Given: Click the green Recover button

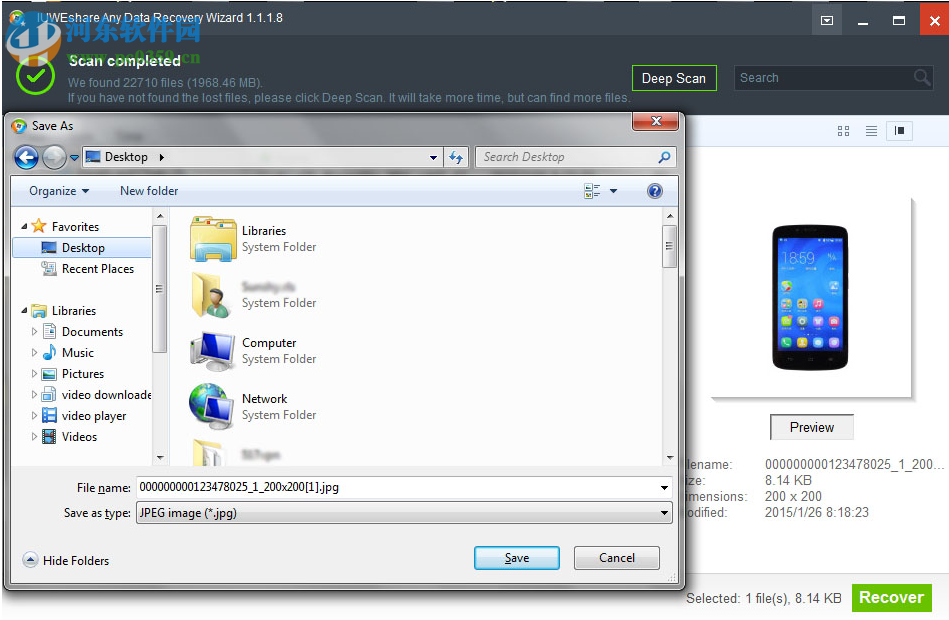Looking at the screenshot, I should (x=890, y=597).
